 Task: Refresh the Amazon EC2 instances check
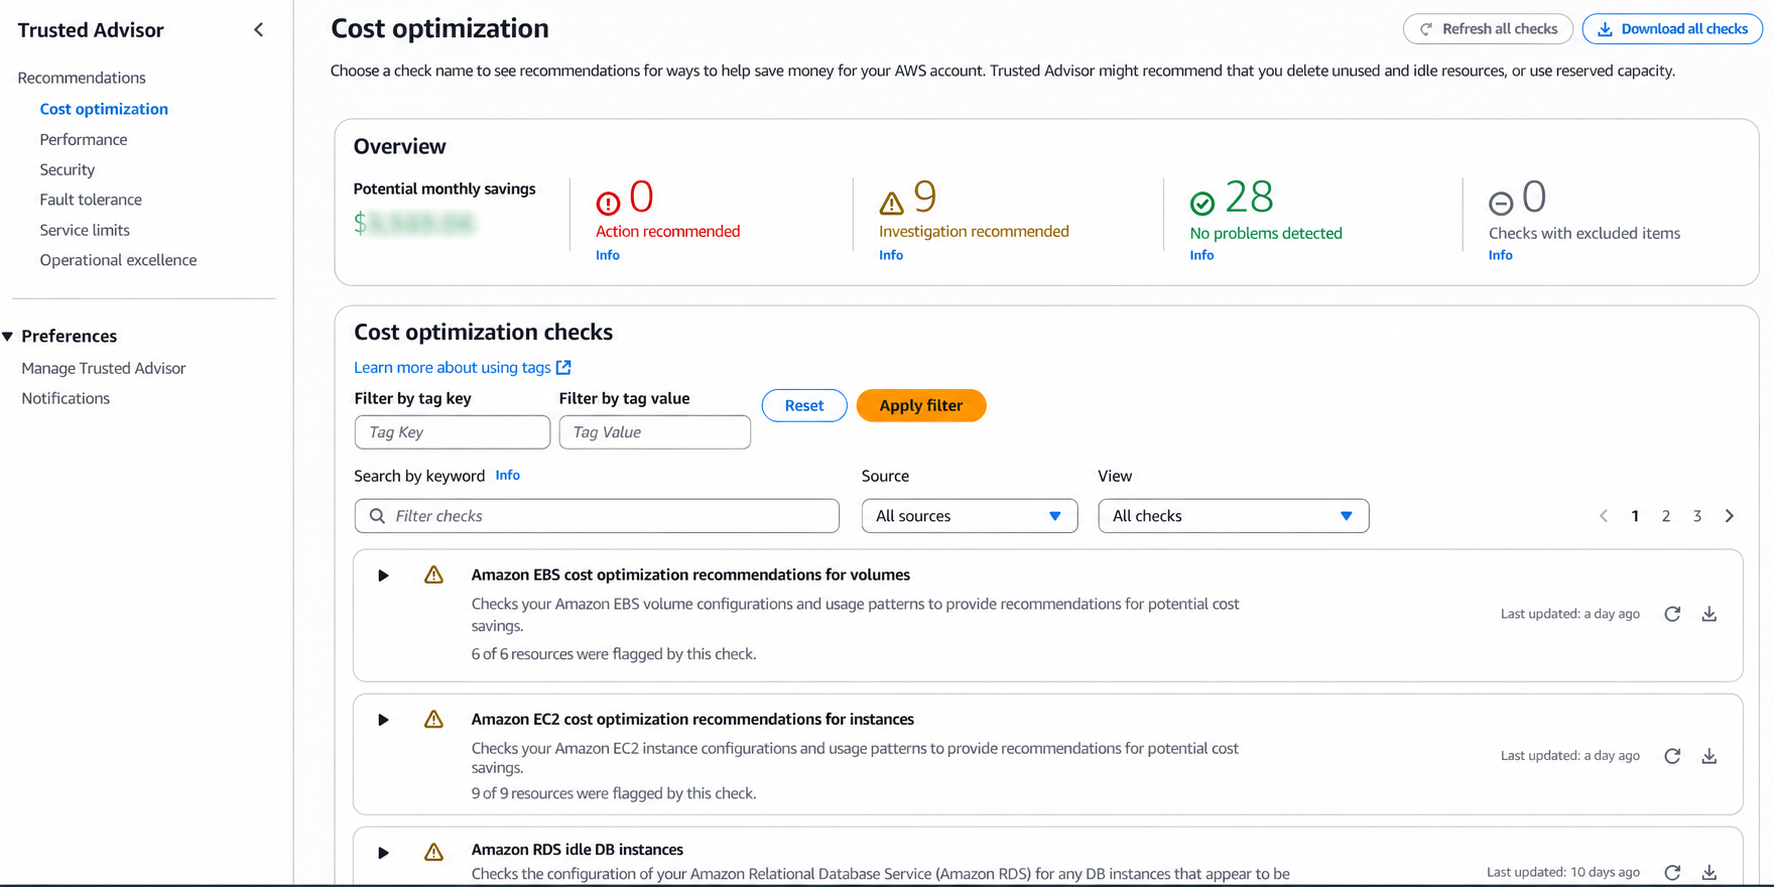click(x=1672, y=756)
